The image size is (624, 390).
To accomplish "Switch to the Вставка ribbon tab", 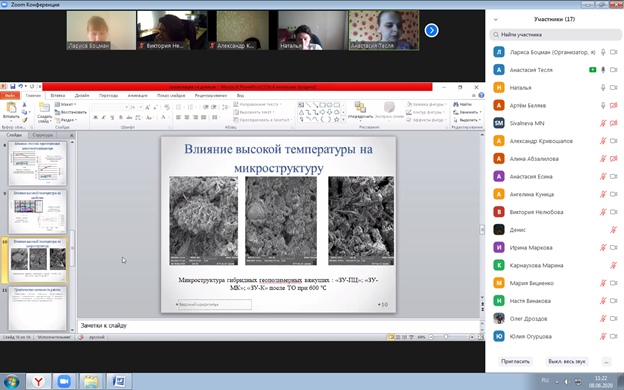I will click(x=58, y=96).
